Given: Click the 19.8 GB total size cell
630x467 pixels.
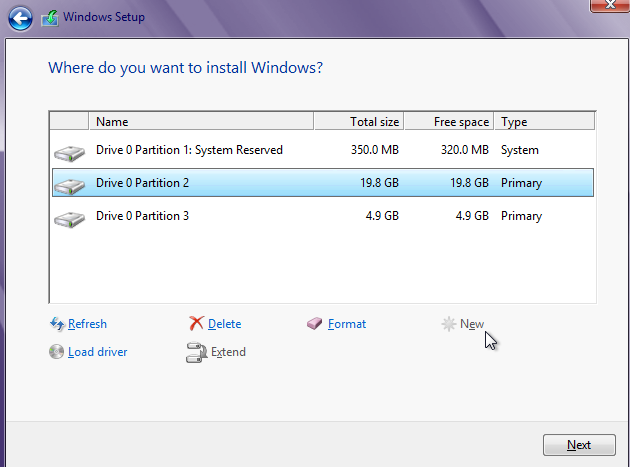Looking at the screenshot, I should tap(379, 183).
